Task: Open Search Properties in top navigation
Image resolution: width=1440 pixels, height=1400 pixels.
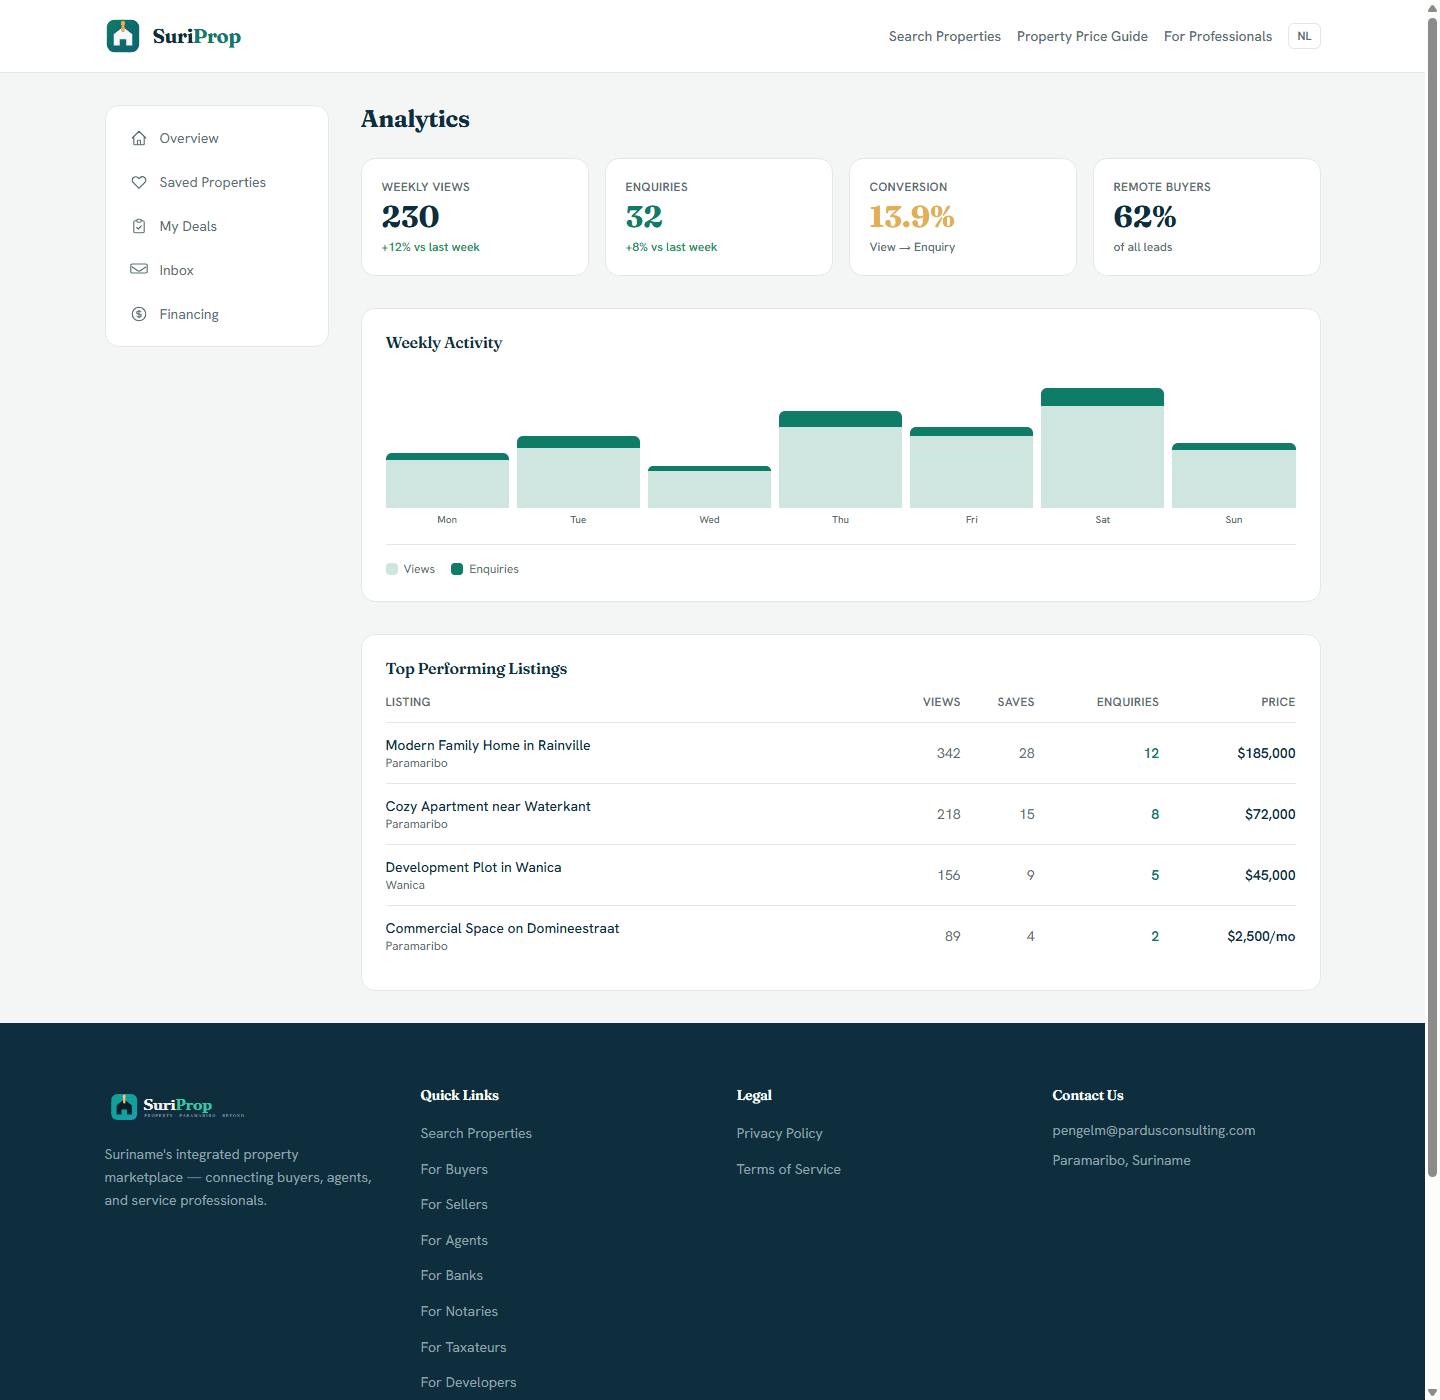Action: coord(944,36)
